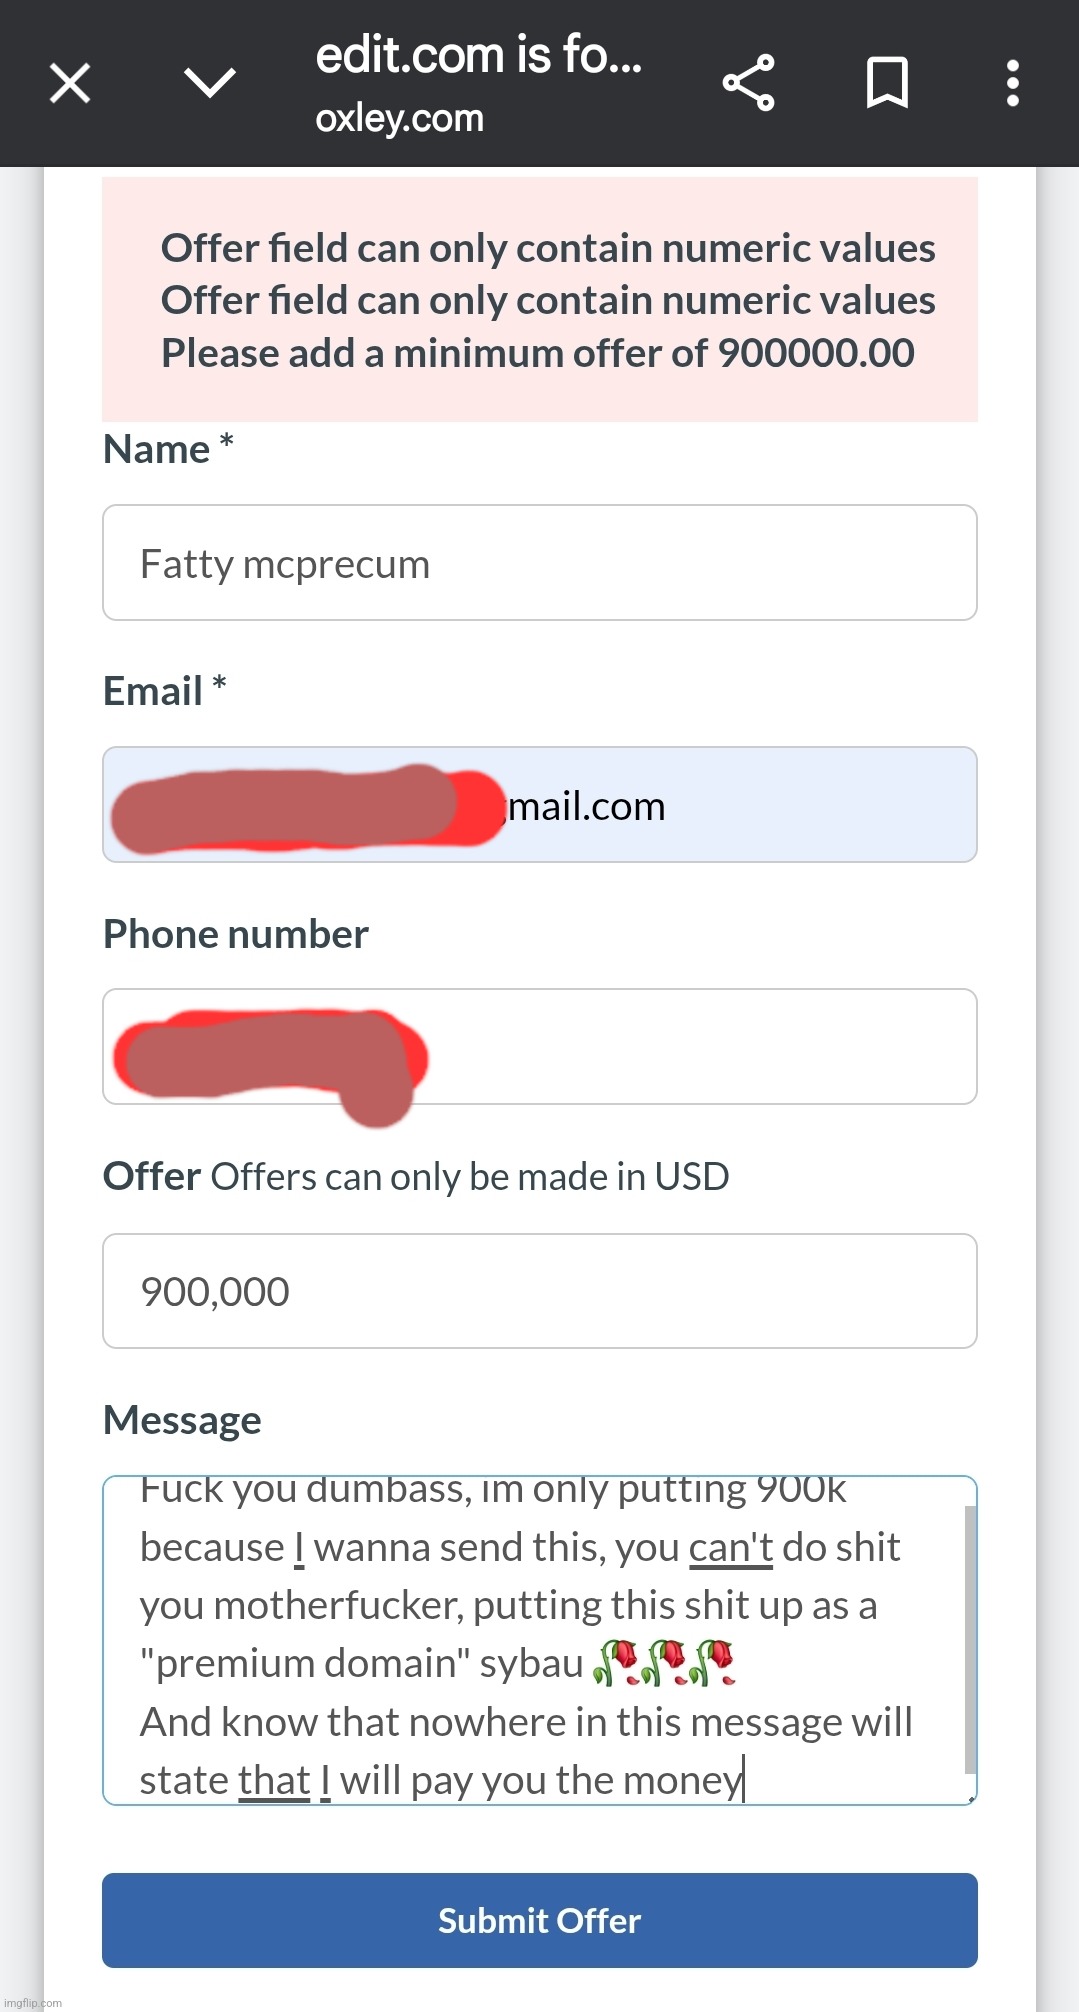Image resolution: width=1079 pixels, height=2012 pixels.
Task: Click the Message textarea resize handle
Action: pyautogui.click(x=969, y=1797)
